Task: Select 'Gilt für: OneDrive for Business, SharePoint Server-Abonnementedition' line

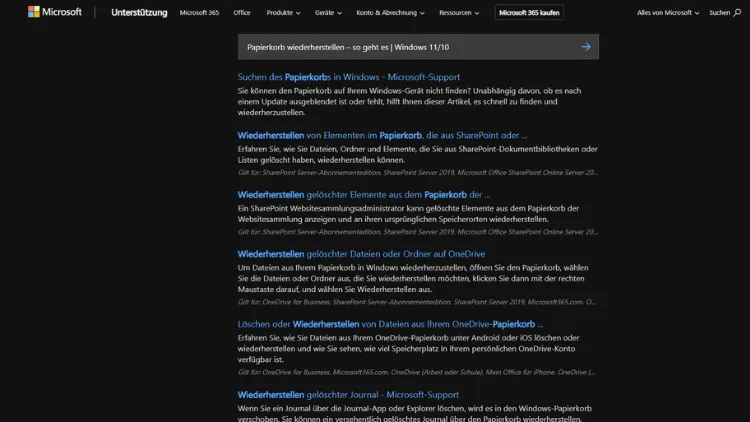Action: [x=417, y=302]
